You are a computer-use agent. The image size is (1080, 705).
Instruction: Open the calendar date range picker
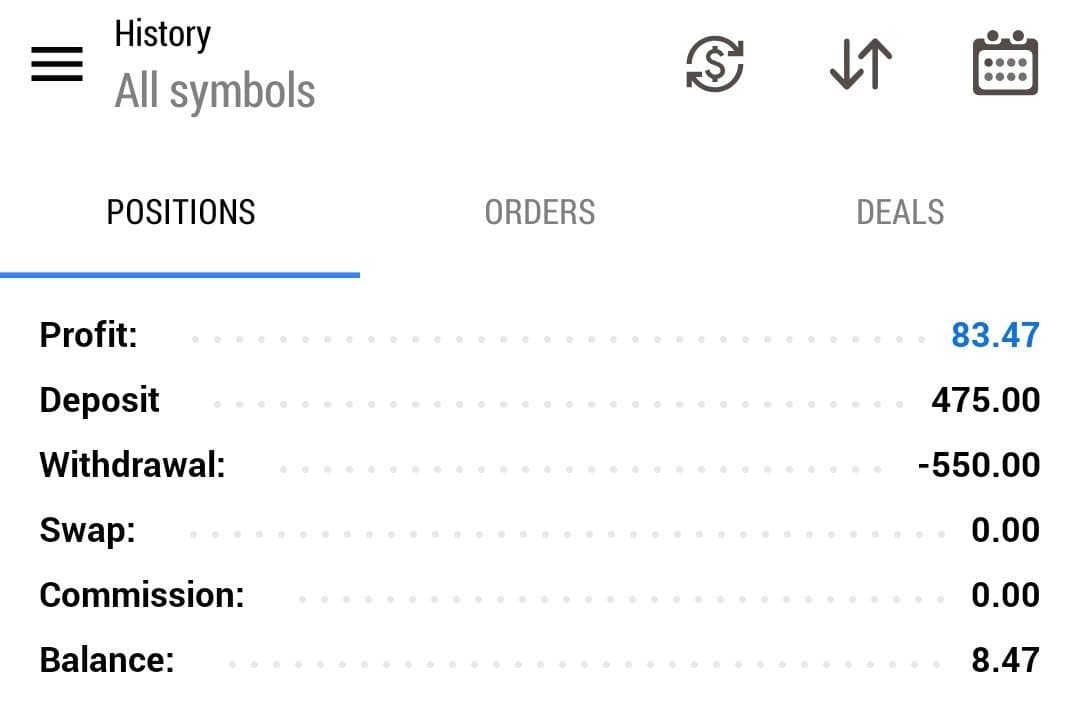point(1005,65)
